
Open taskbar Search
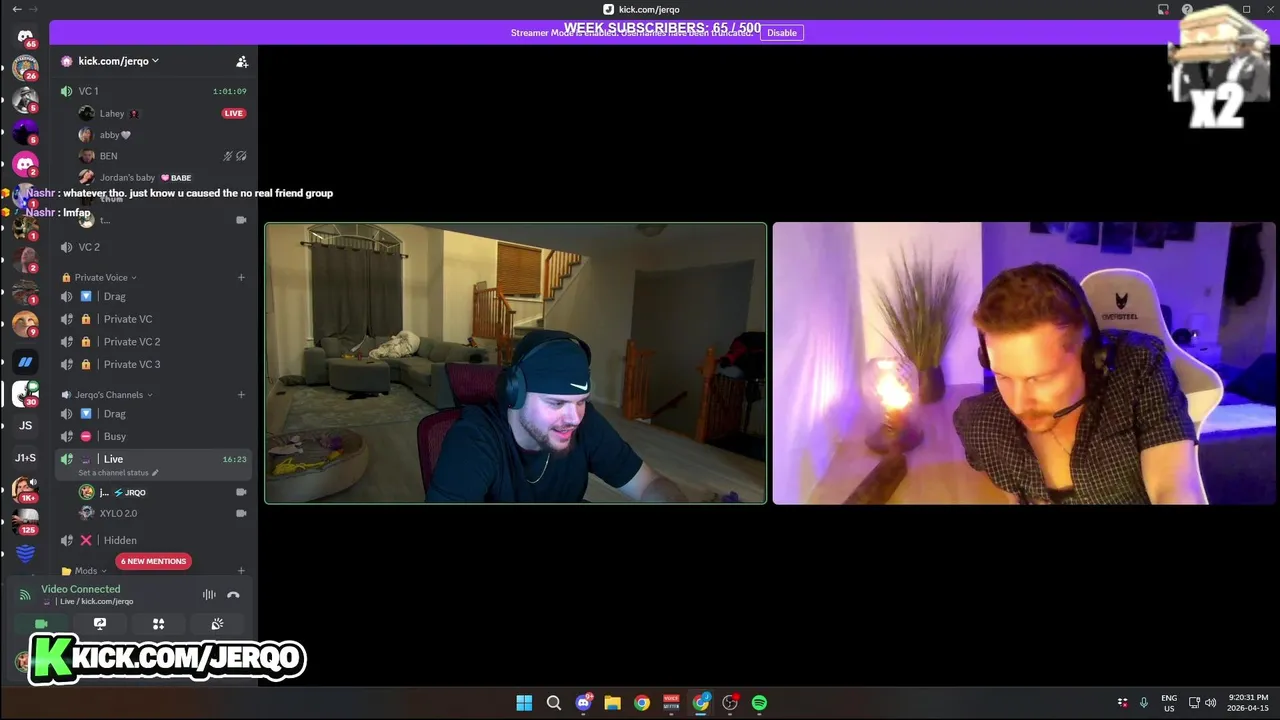[x=554, y=703]
